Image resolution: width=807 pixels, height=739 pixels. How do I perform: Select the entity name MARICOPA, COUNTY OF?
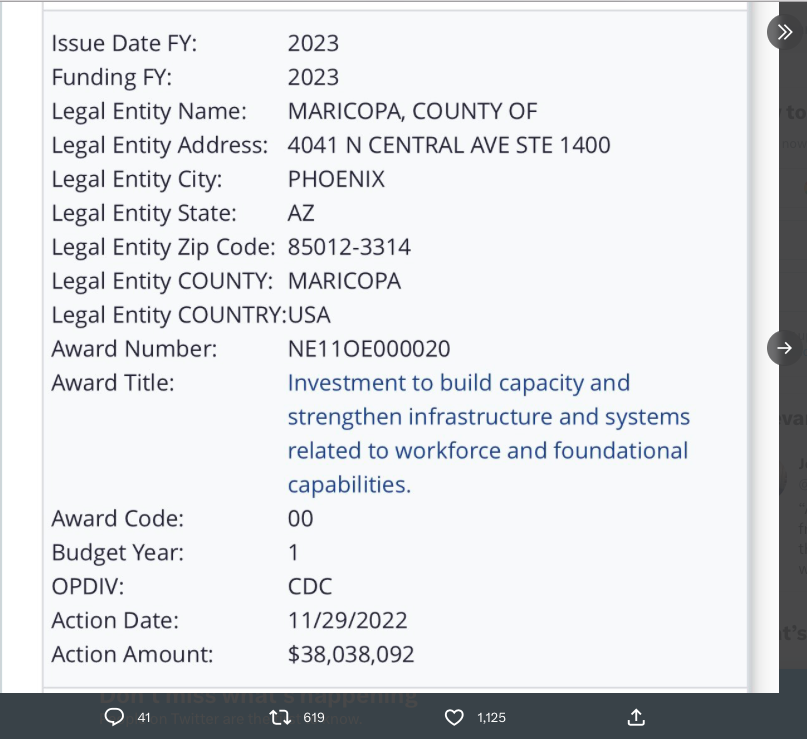(412, 112)
